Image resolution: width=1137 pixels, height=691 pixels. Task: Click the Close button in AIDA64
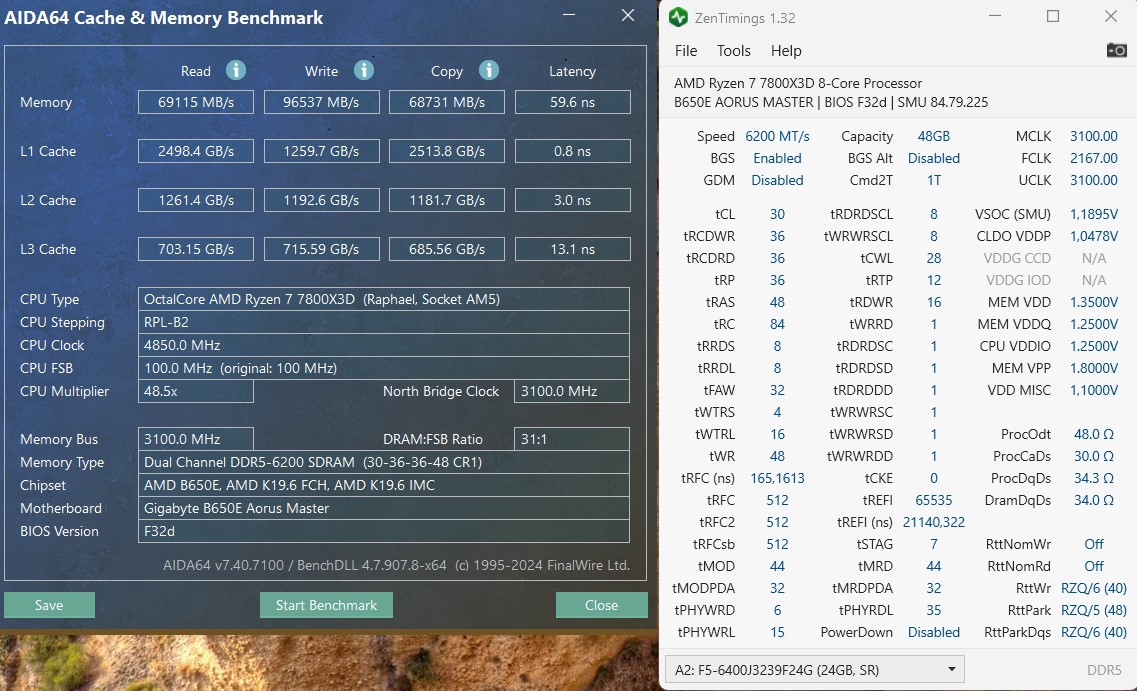601,605
